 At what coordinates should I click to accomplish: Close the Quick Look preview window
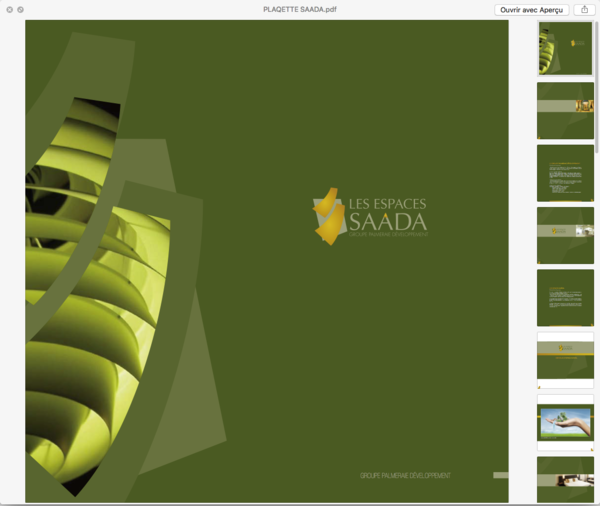point(10,10)
